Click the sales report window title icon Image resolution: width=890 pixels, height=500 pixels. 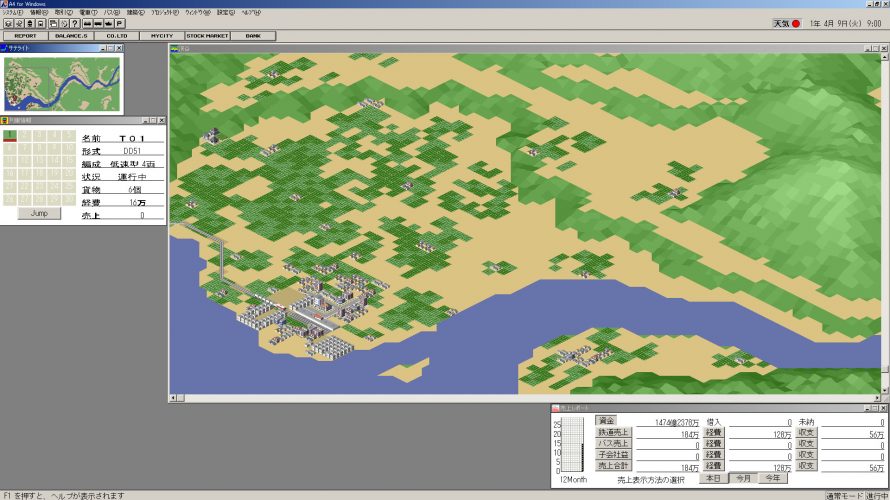coord(556,408)
